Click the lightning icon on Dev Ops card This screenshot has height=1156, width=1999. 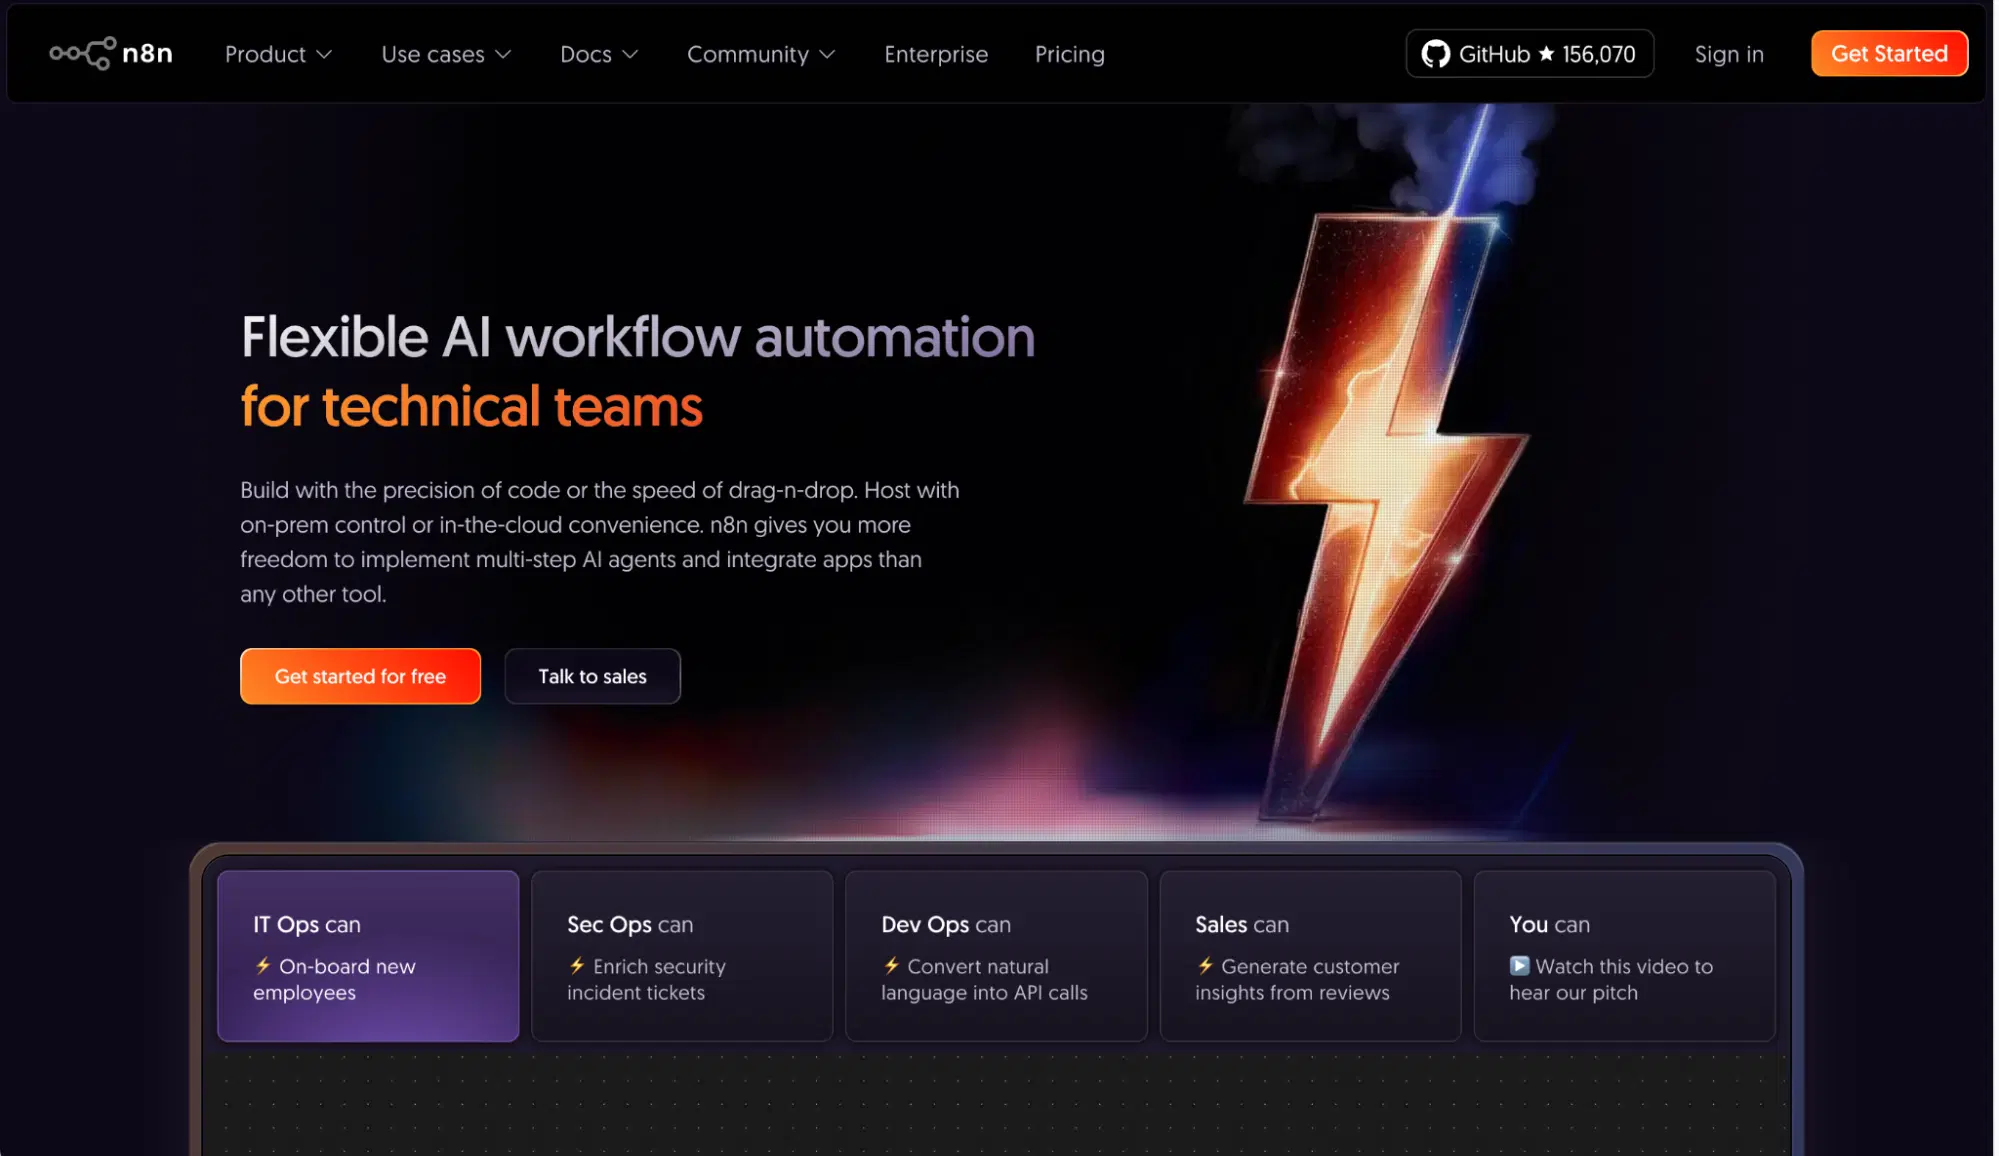(x=891, y=965)
